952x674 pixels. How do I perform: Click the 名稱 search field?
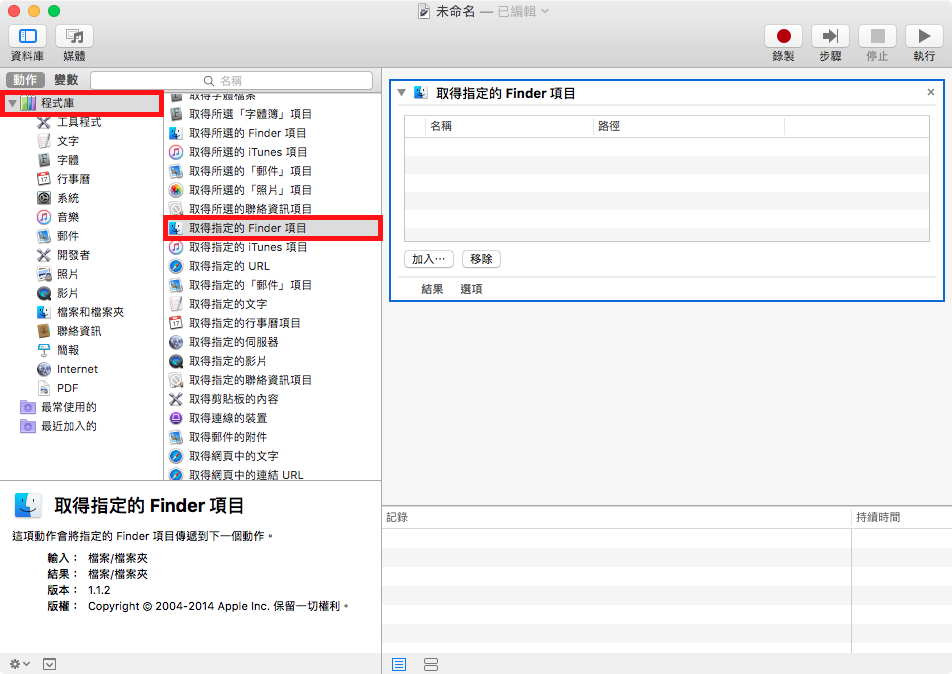click(x=231, y=80)
